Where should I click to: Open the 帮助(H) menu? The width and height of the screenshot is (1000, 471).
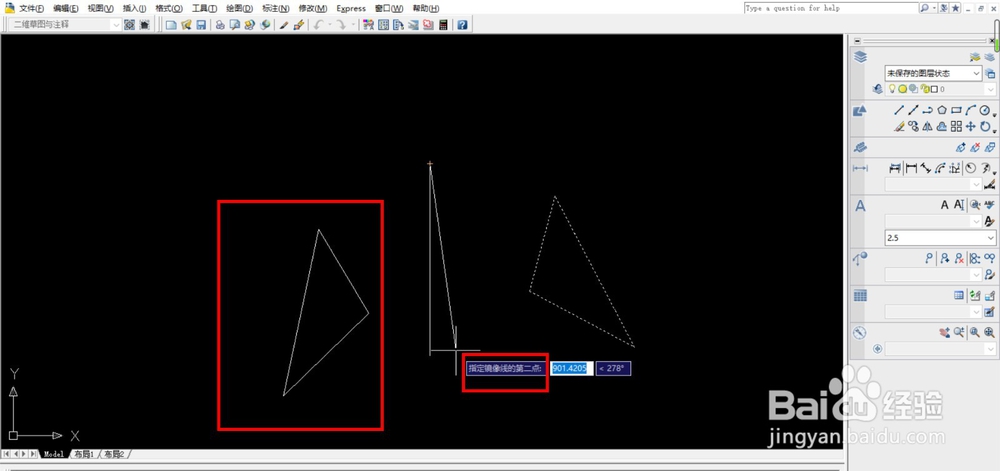[x=425, y=8]
